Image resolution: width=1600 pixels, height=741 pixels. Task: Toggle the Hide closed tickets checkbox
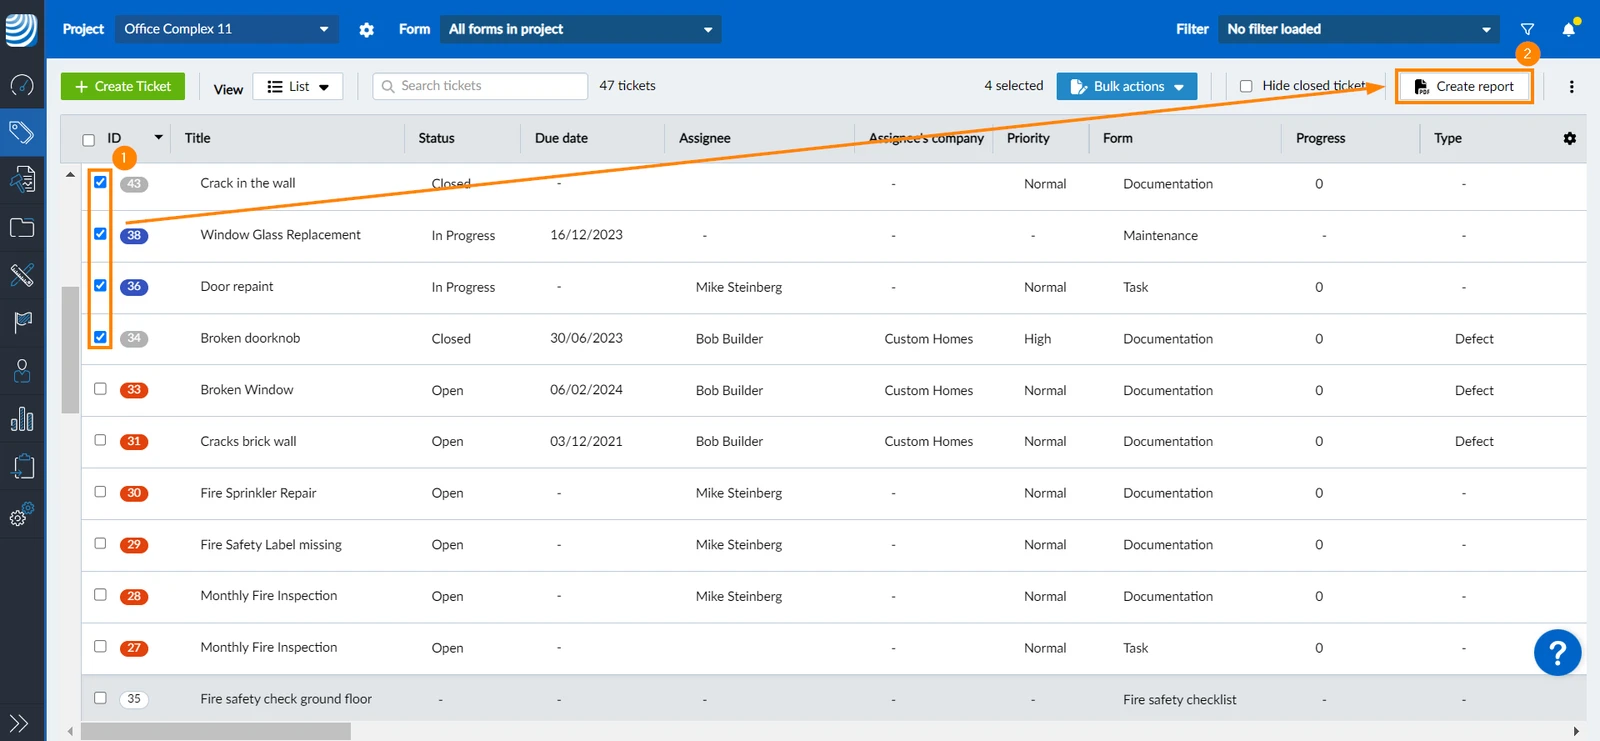click(x=1246, y=86)
